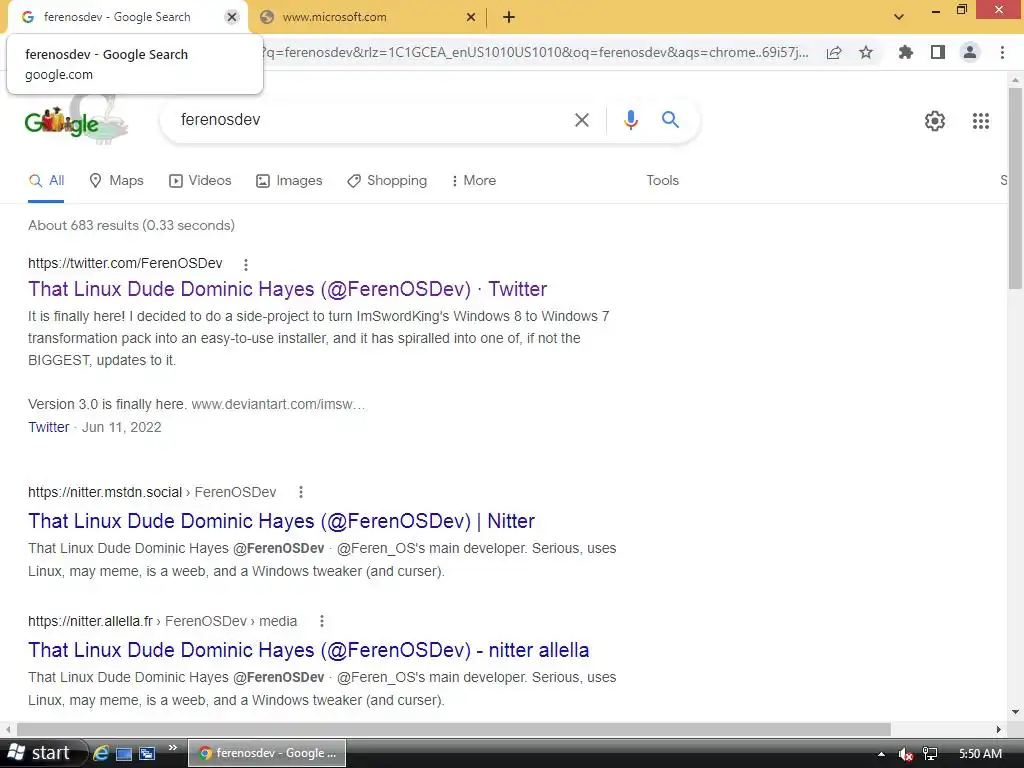Image resolution: width=1024 pixels, height=768 pixels.
Task: Clear the search box with the X icon
Action: click(581, 120)
